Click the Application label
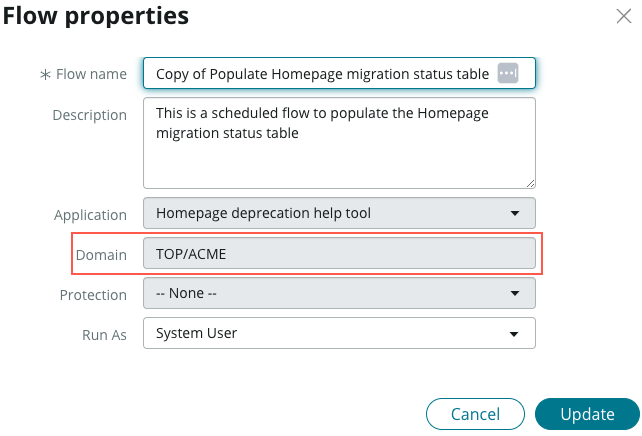This screenshot has width=642, height=436. 90,215
